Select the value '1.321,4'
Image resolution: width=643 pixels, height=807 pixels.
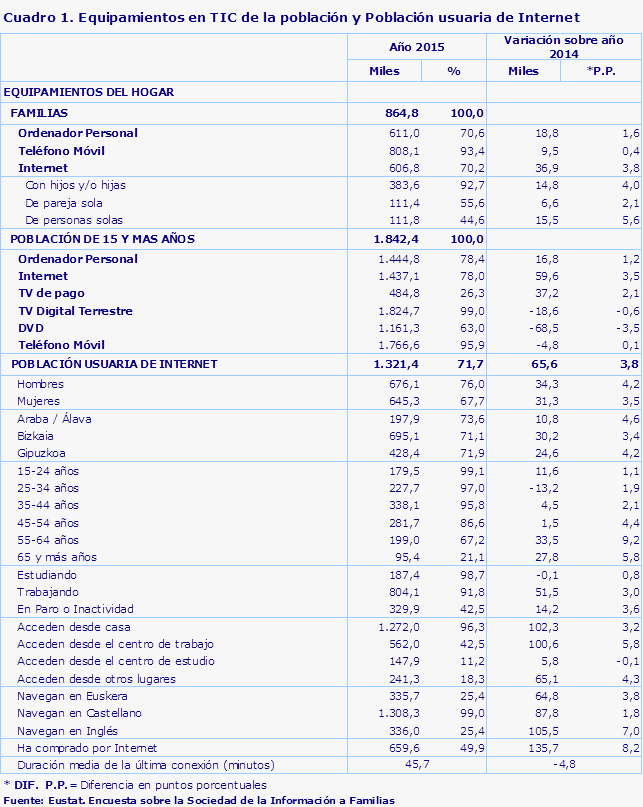pyautogui.click(x=396, y=364)
